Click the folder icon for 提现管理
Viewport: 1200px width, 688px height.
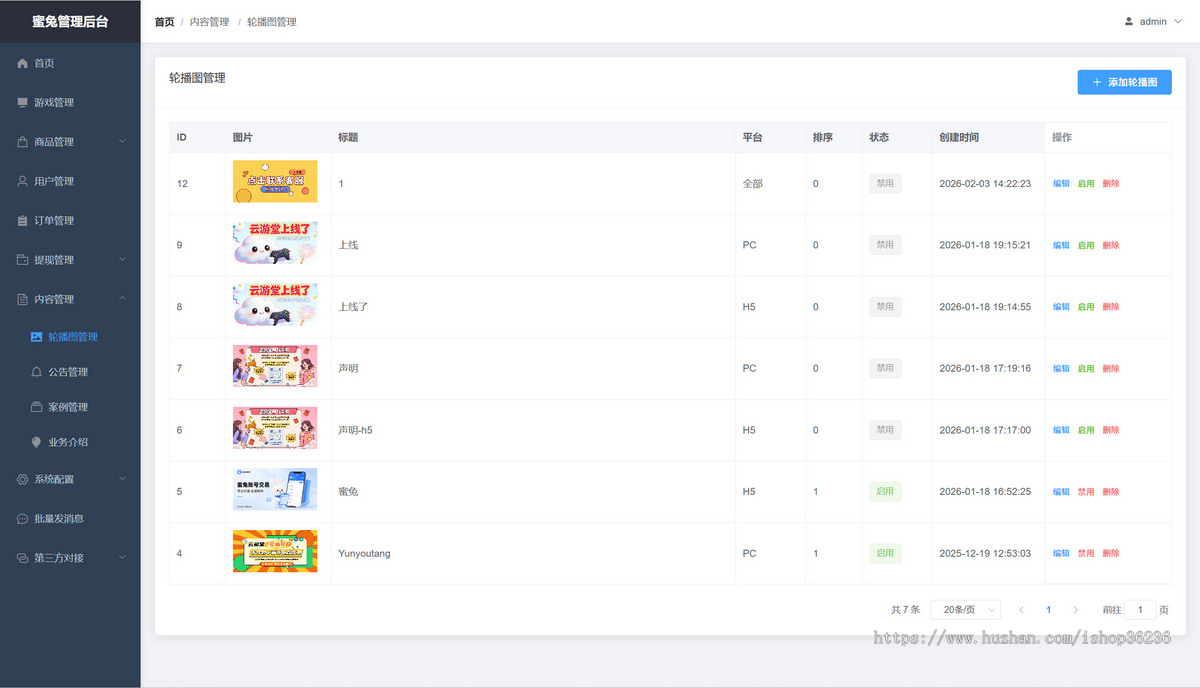pos(23,260)
